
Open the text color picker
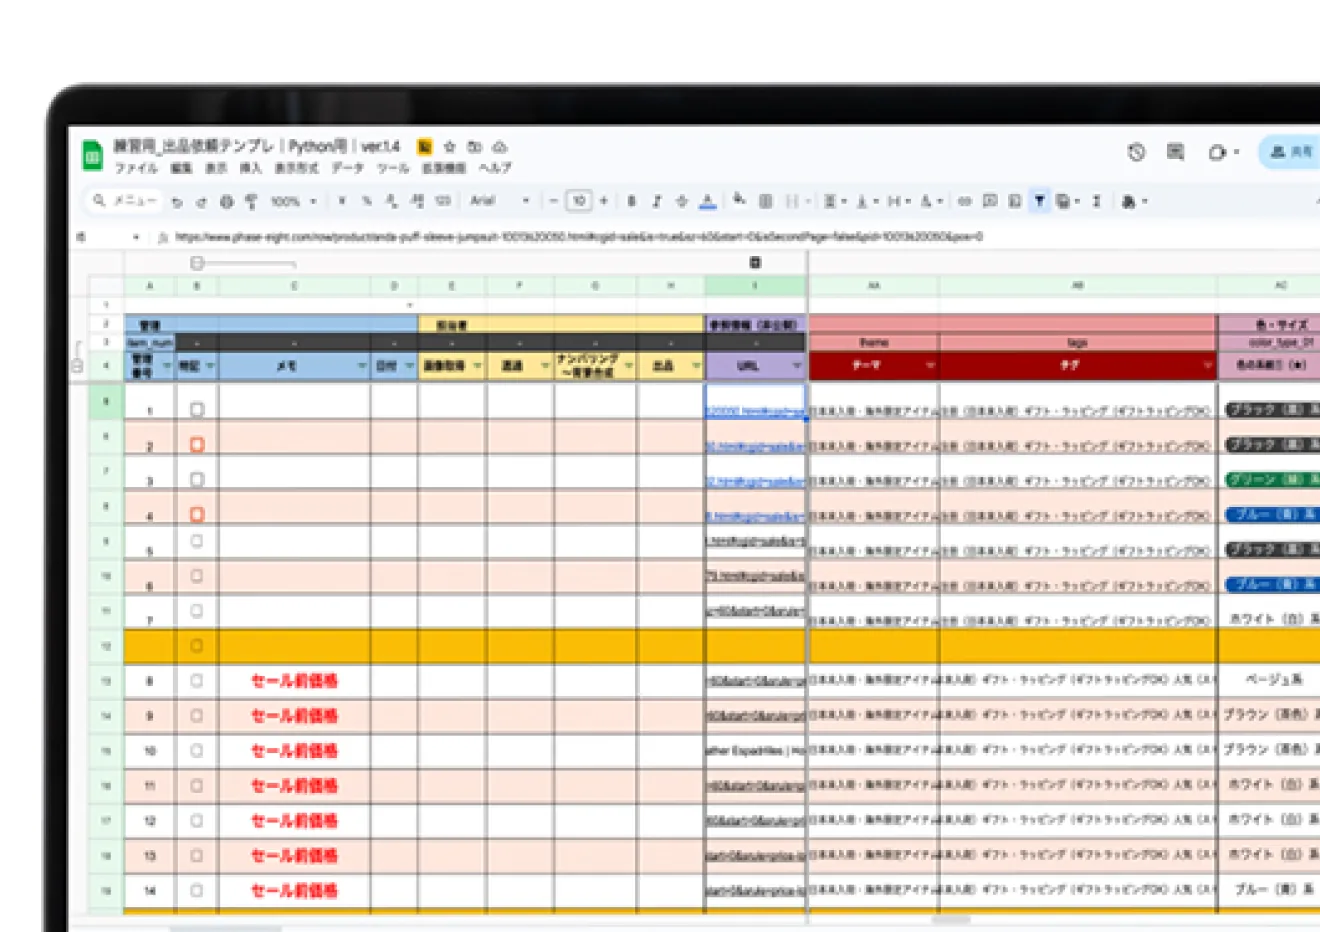[x=708, y=202]
